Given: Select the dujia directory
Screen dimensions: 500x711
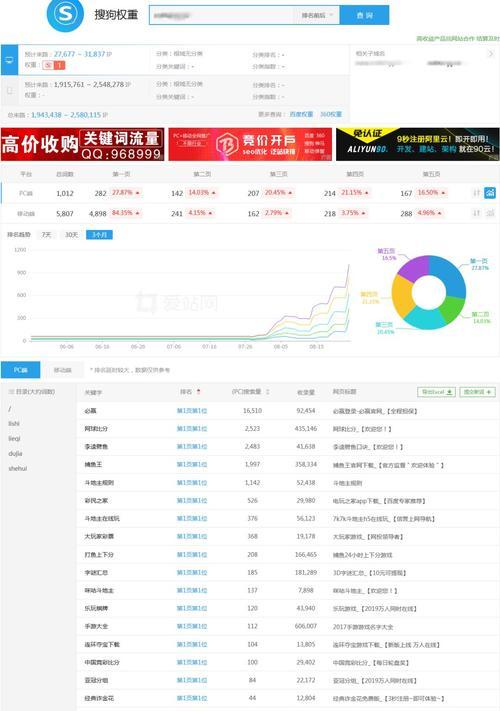Looking at the screenshot, I should 15,453.
